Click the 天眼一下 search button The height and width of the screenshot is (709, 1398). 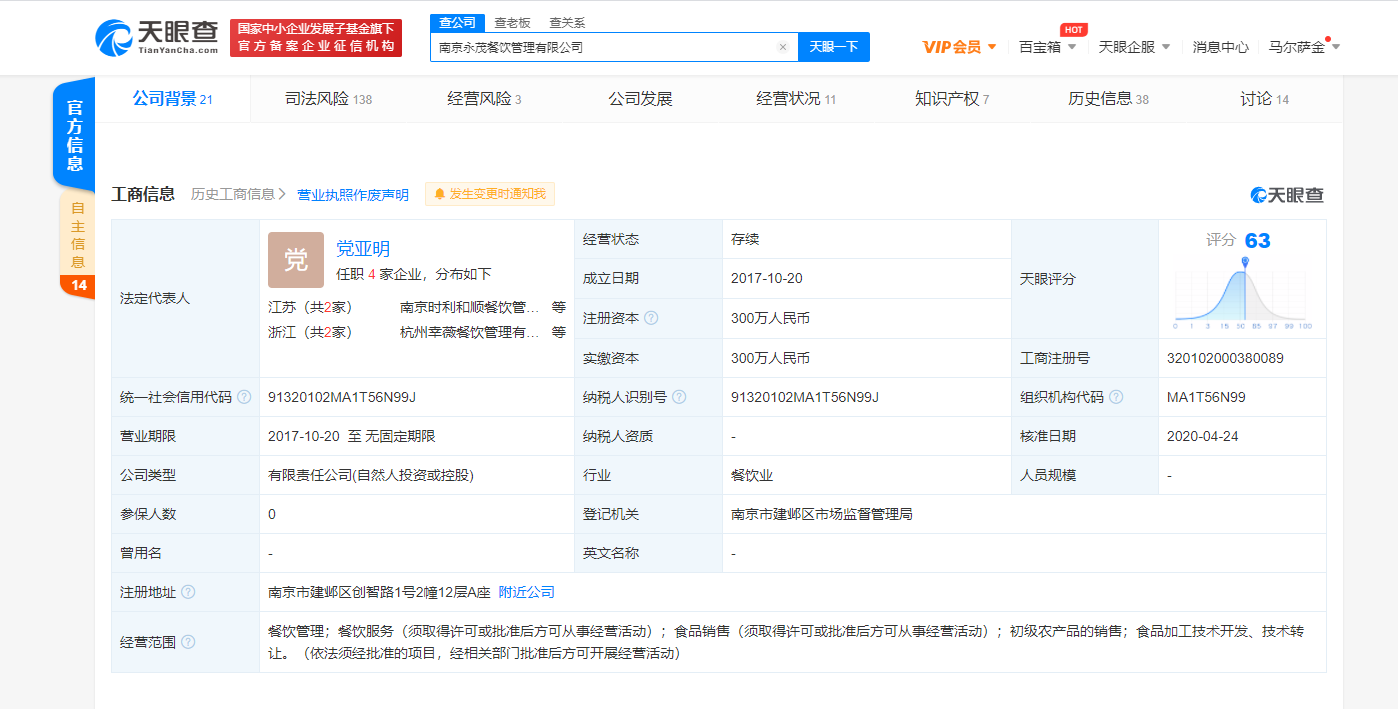click(834, 47)
